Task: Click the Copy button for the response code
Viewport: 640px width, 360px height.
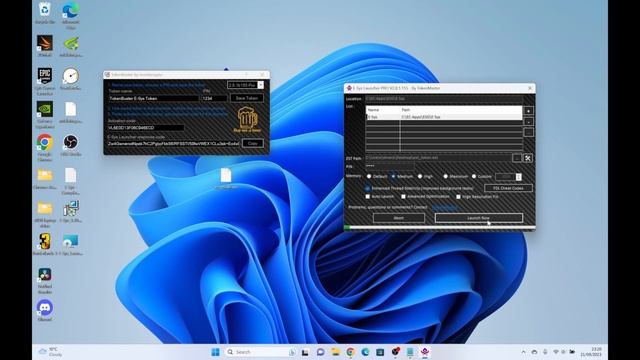Action: pos(253,143)
